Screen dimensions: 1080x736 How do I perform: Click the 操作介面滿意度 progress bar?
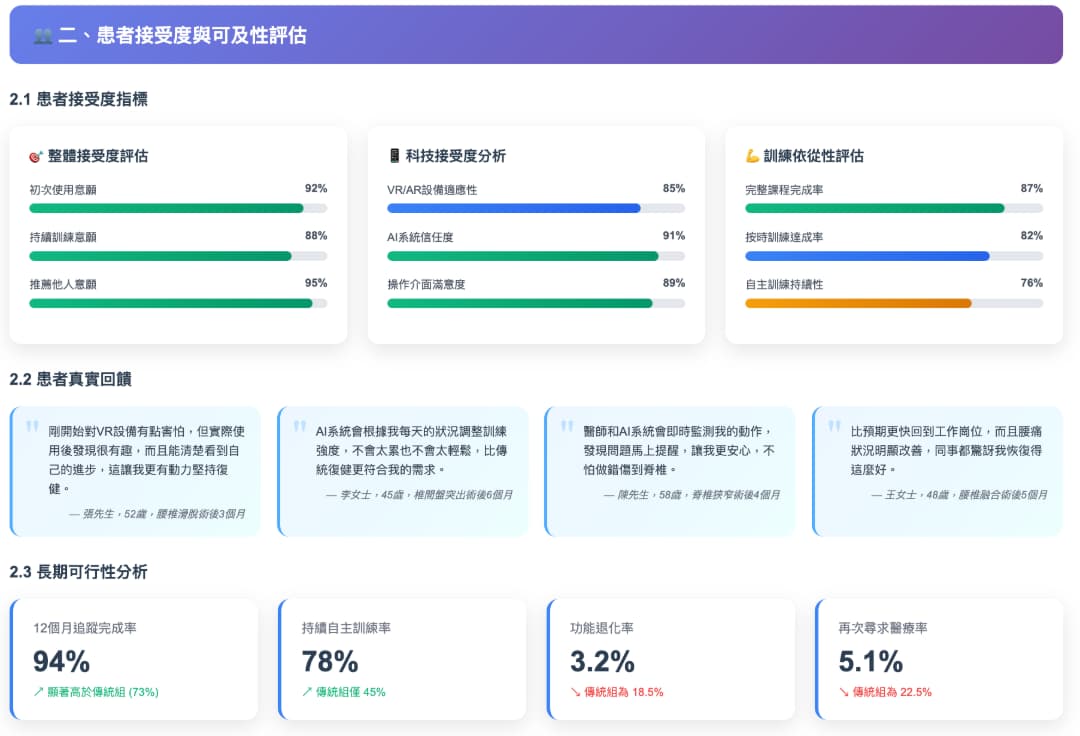(536, 304)
